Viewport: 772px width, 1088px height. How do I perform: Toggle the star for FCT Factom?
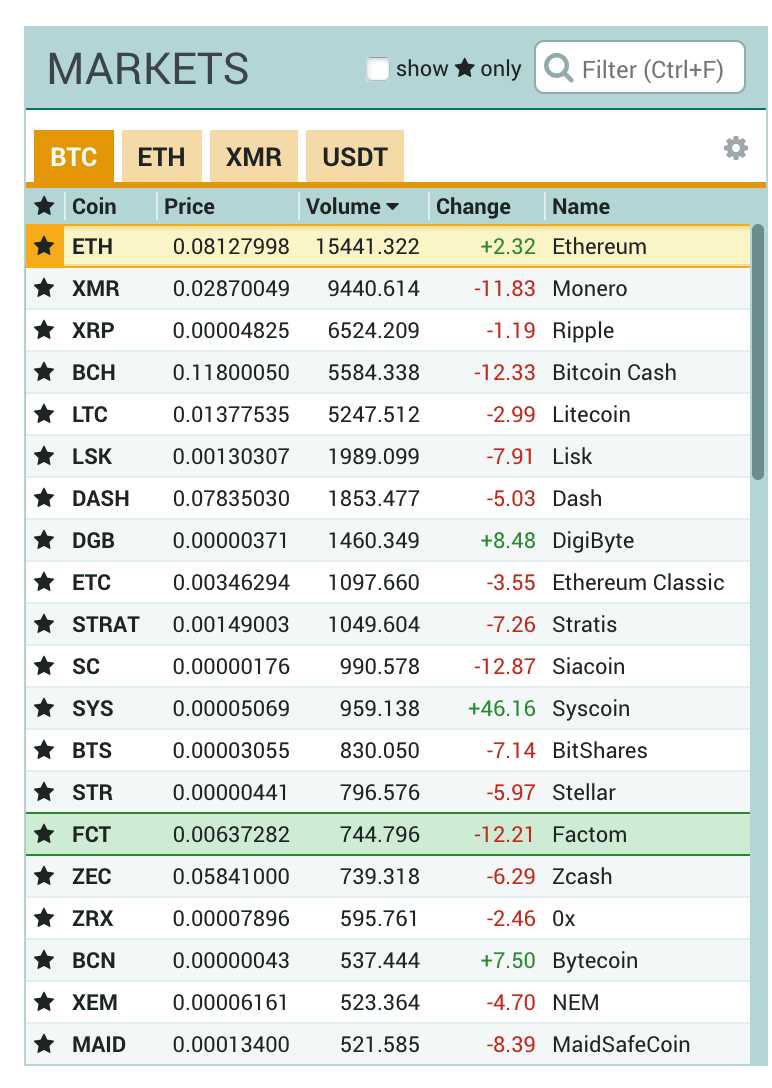click(x=44, y=835)
